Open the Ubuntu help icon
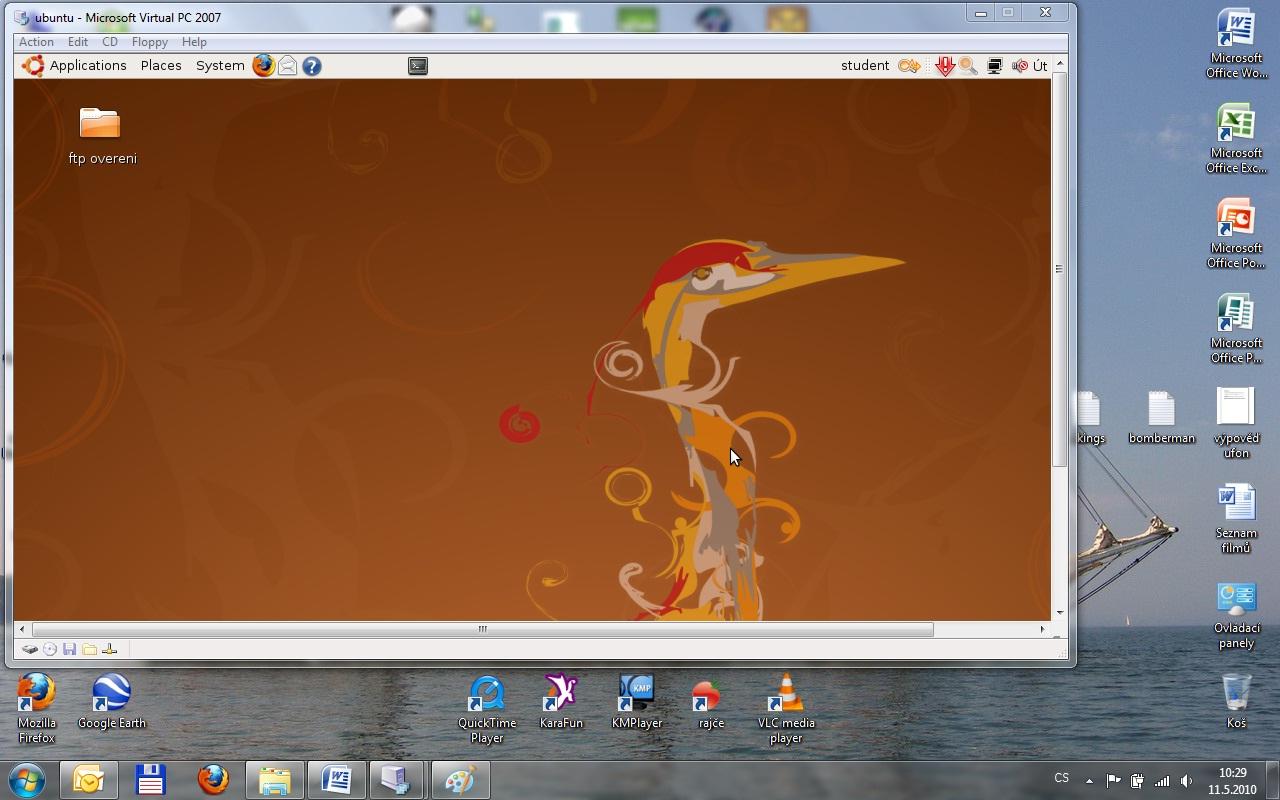1280x800 pixels. tap(312, 66)
